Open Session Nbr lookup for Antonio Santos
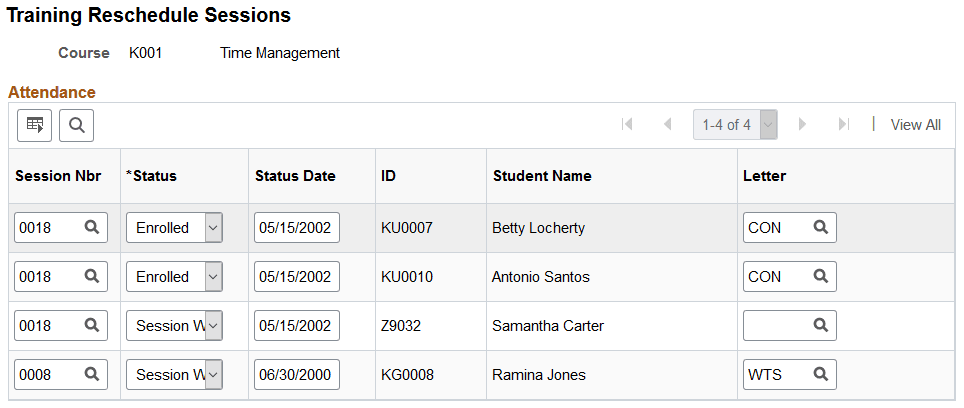The height and width of the screenshot is (408, 964). pos(92,277)
